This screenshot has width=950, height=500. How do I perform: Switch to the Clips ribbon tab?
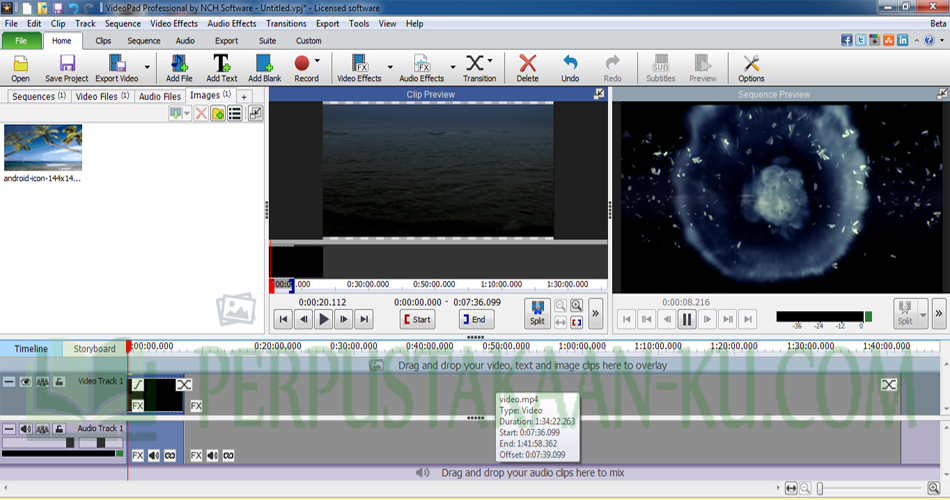click(103, 41)
